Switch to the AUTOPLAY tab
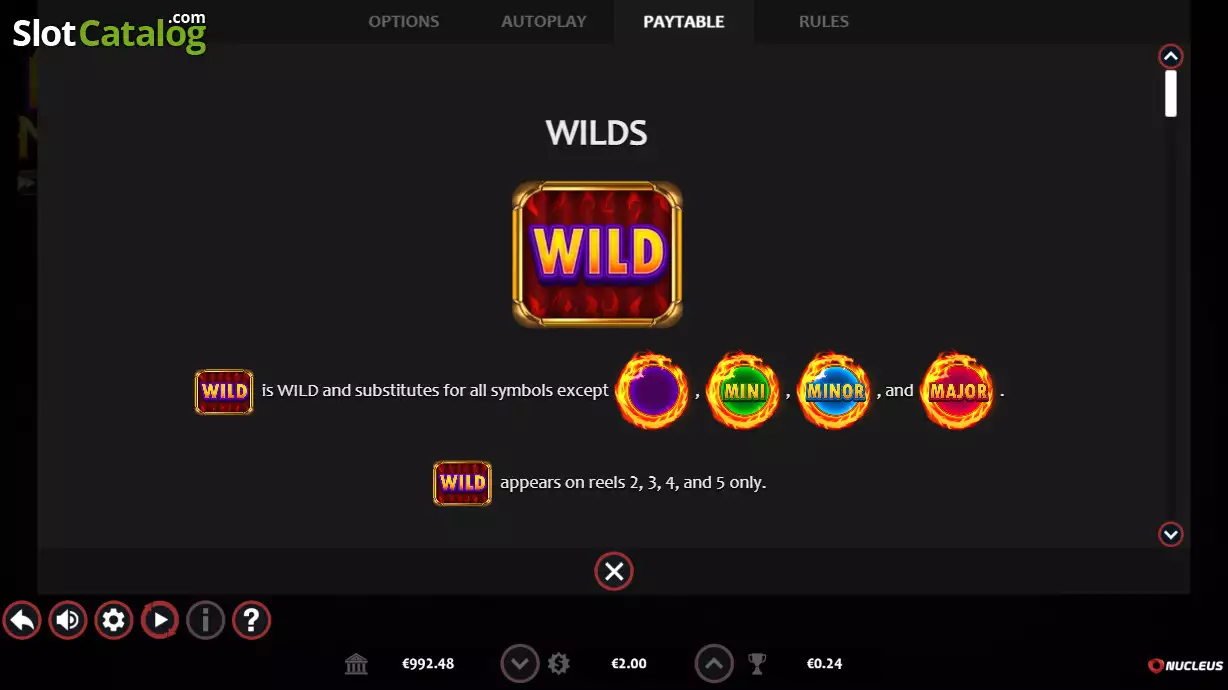Viewport: 1228px width, 690px height. [x=544, y=21]
